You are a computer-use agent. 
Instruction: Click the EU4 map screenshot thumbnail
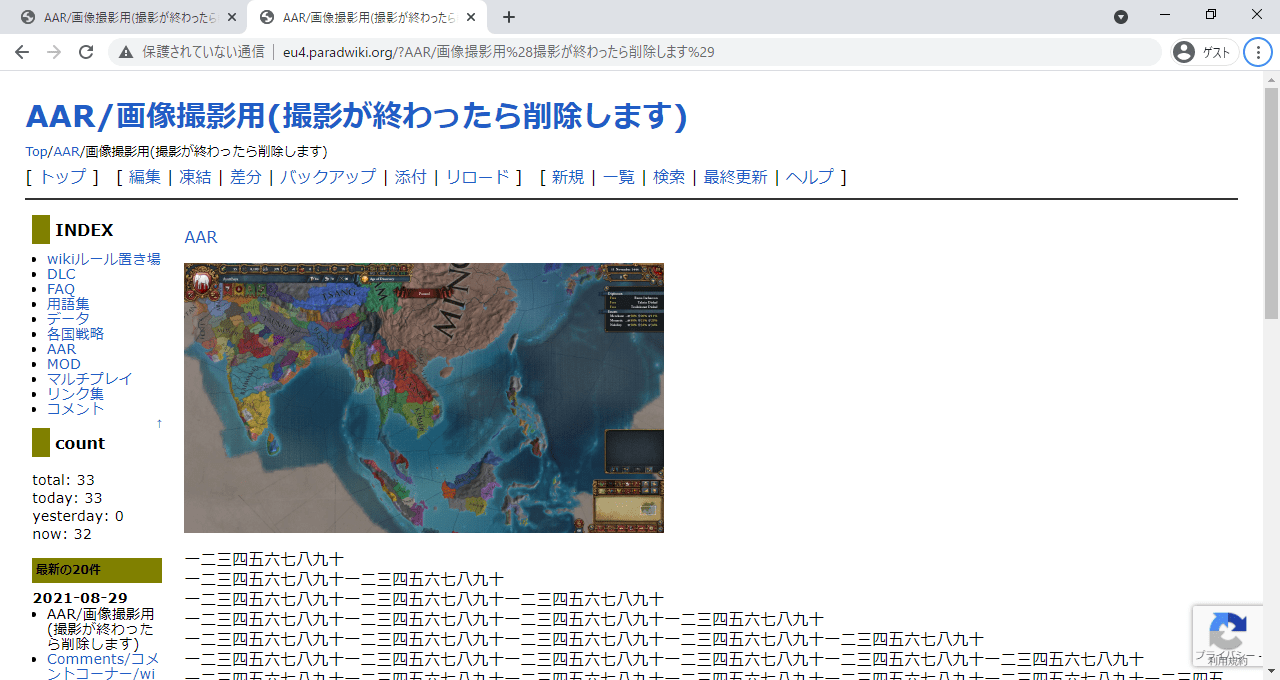point(423,397)
